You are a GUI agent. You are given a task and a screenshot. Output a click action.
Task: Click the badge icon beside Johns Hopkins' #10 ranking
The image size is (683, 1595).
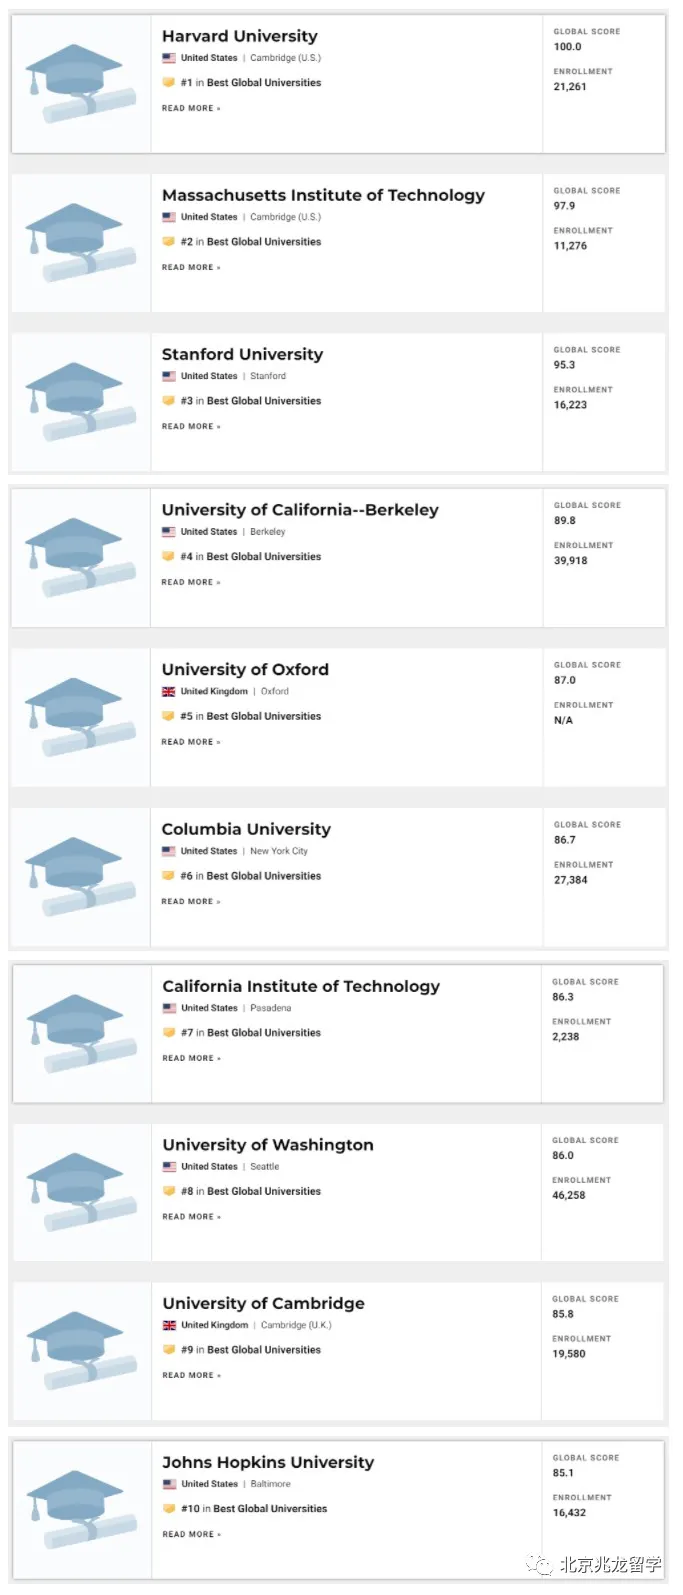pos(169,1508)
